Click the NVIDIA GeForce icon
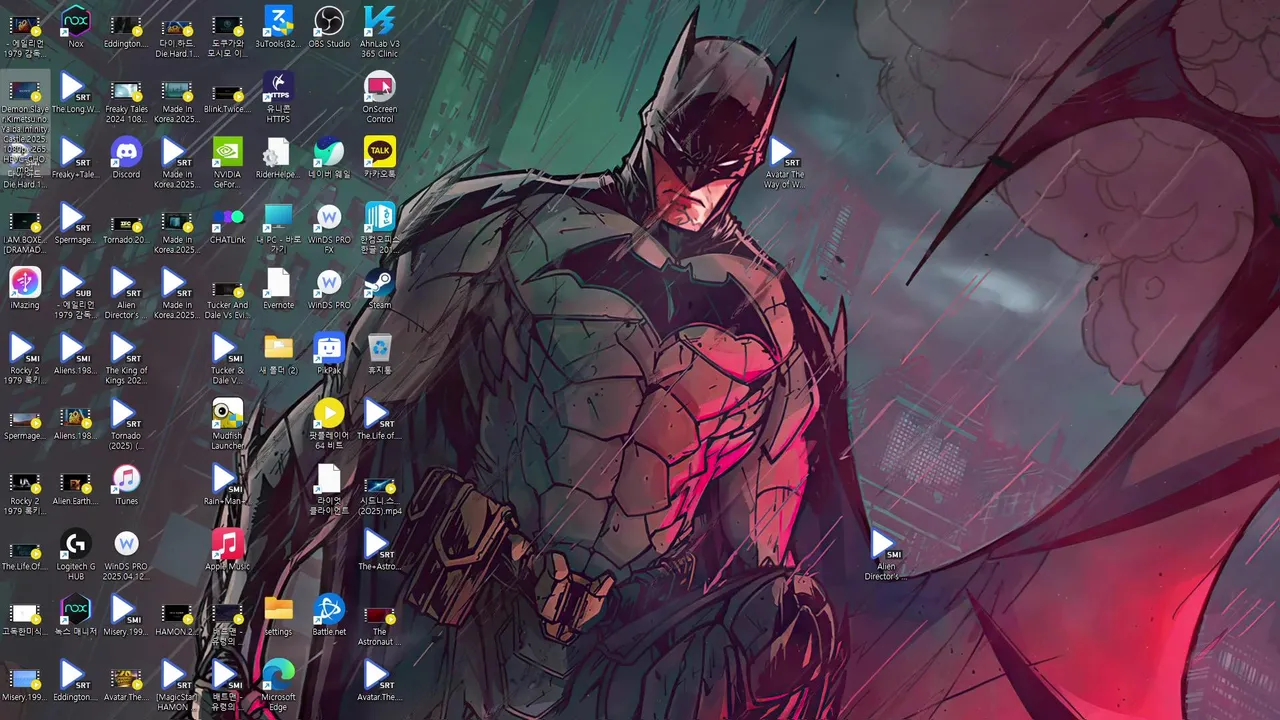 (x=227, y=162)
